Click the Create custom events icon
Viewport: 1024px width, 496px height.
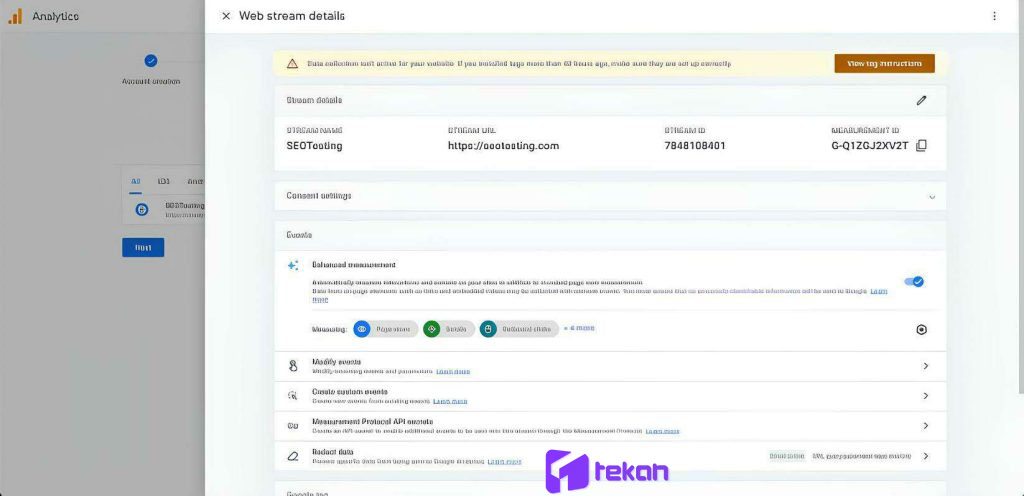pos(293,395)
